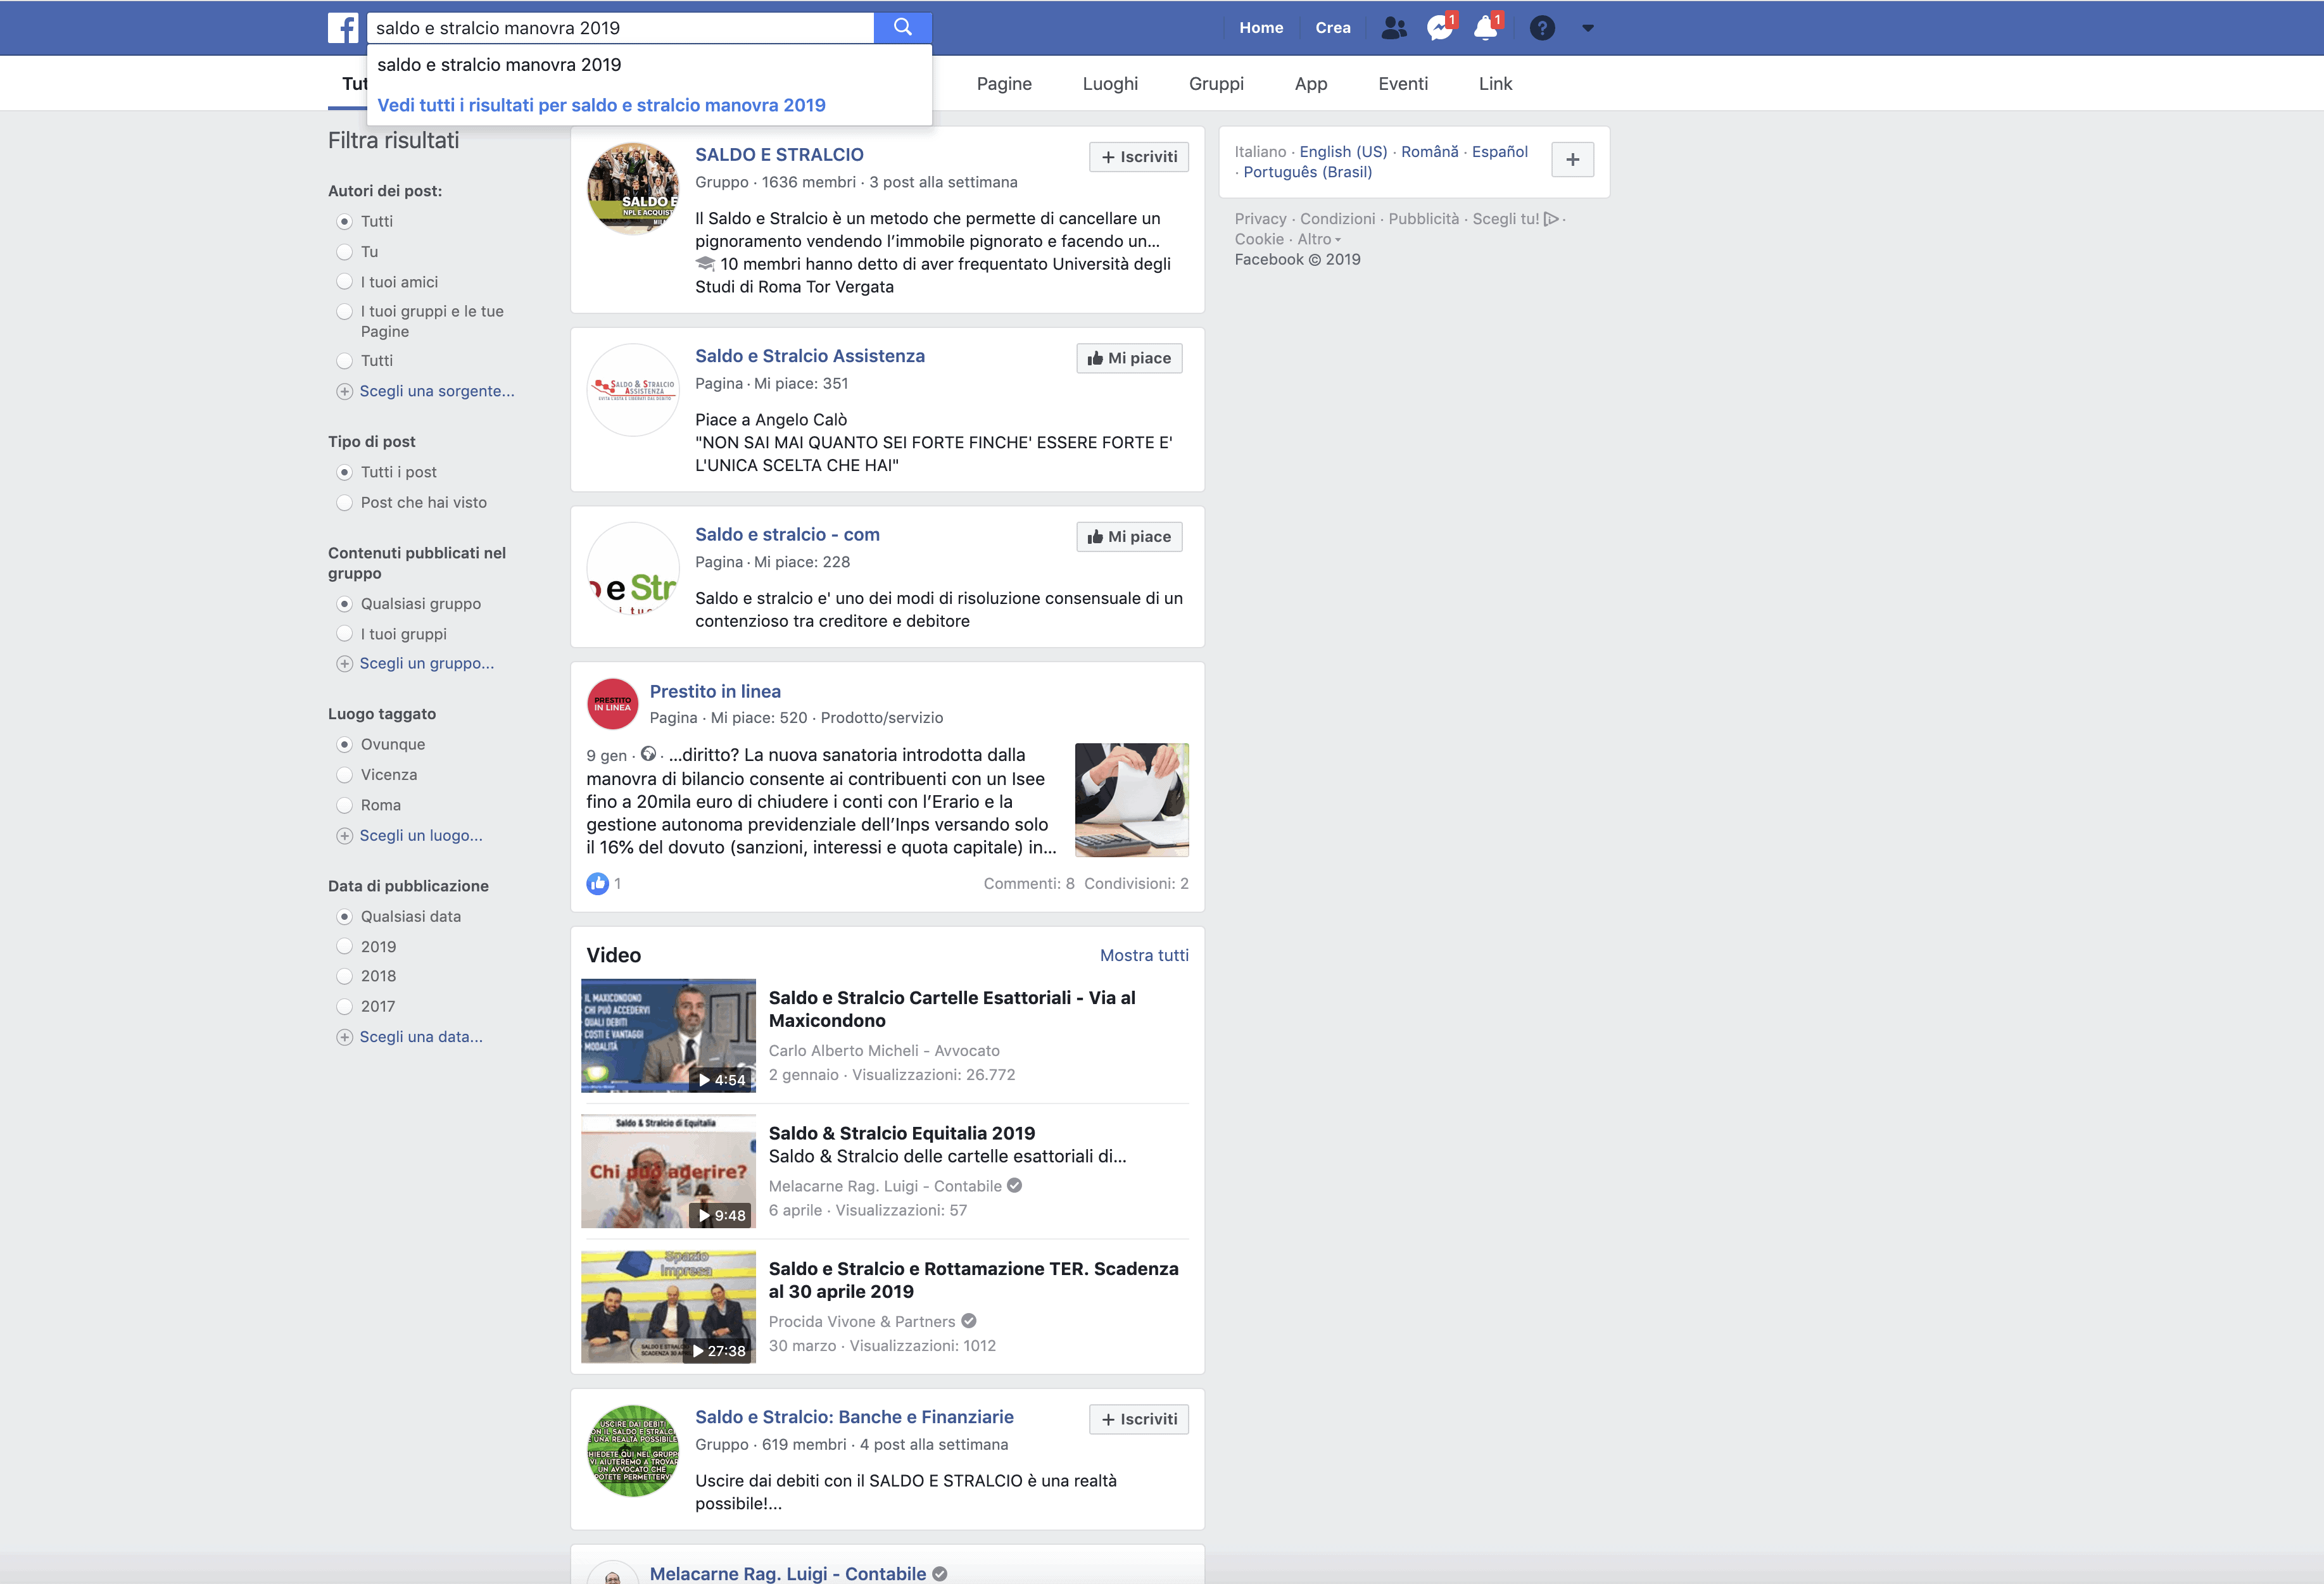Choose the search suggestion 'saldo e stralcio manovra 2019'
2324x1584 pixels.
(x=650, y=65)
